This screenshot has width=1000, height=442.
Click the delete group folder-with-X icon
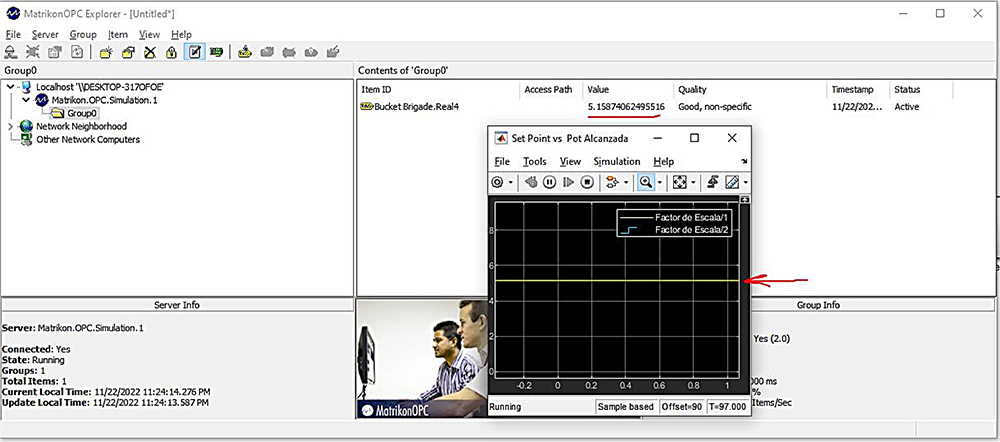click(150, 52)
